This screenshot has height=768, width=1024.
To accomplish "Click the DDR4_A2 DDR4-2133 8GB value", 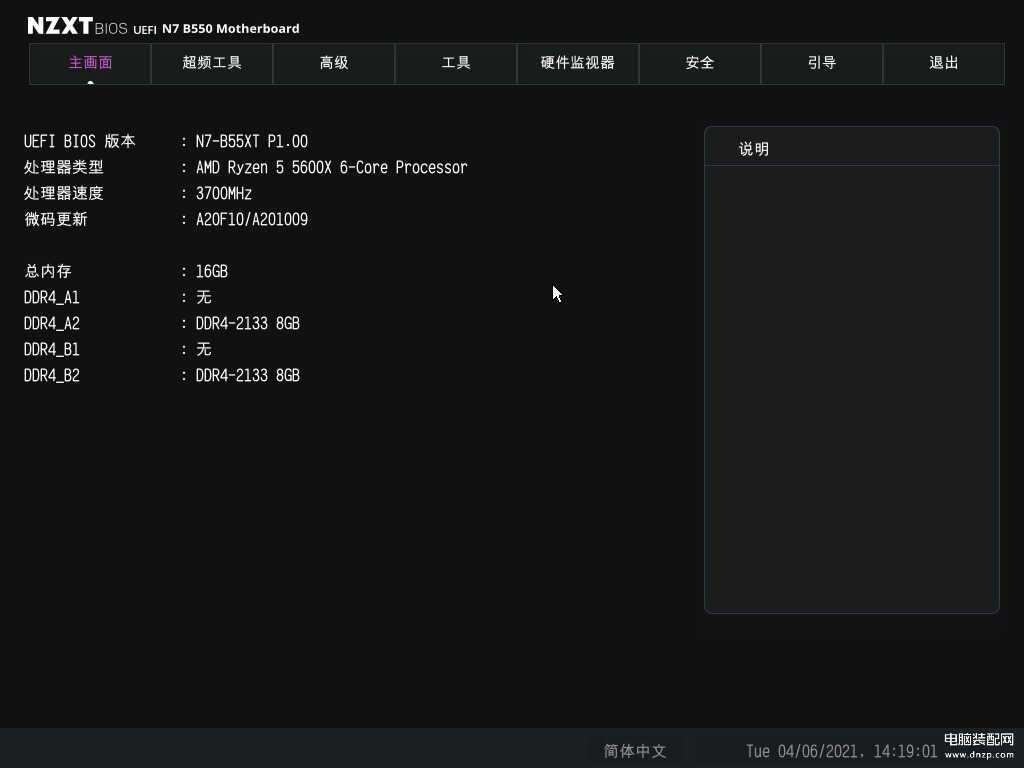I will point(248,324).
